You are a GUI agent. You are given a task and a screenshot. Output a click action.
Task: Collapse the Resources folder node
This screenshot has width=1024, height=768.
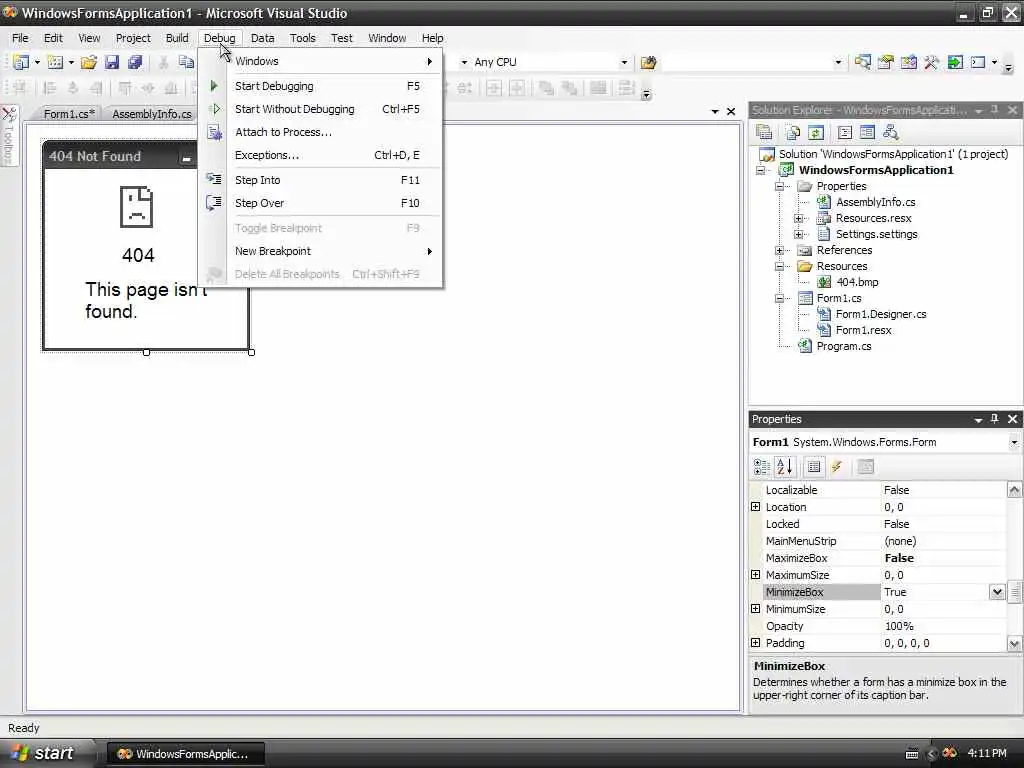(x=779, y=266)
